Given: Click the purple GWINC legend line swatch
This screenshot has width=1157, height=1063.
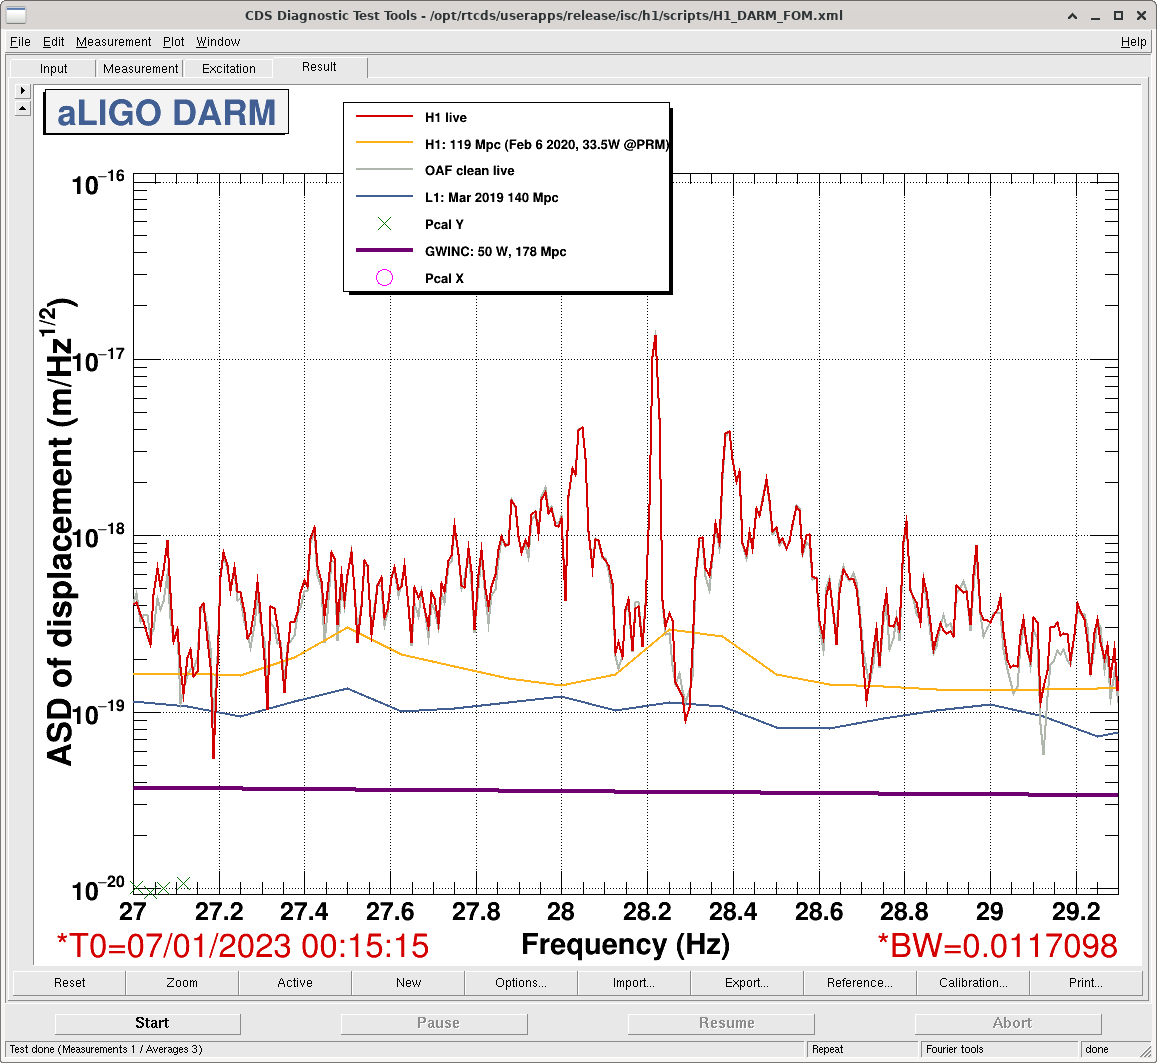Looking at the screenshot, I should pos(384,251).
